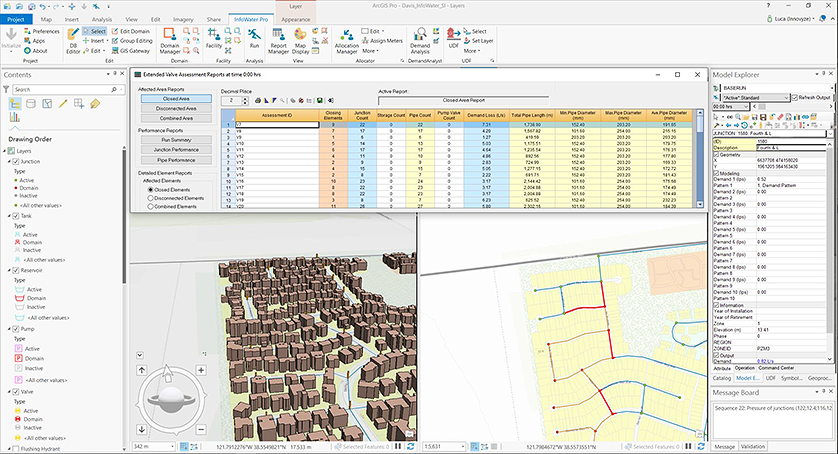The image size is (838, 454).
Task: Open the Active Standard dropdown in Model Explorer
Action: click(x=786, y=98)
